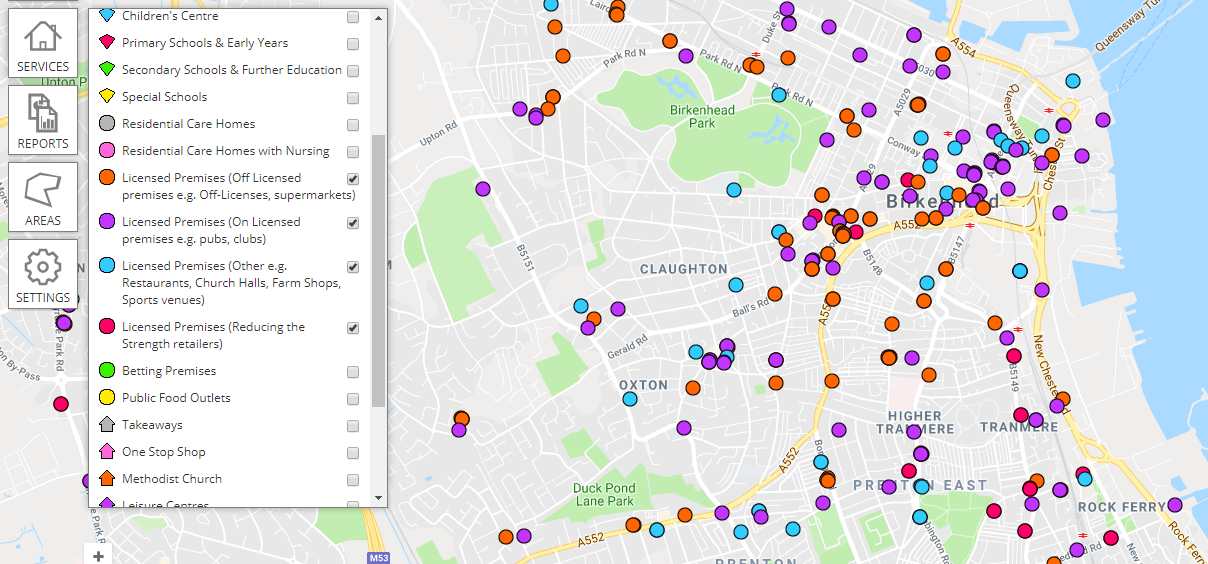Image resolution: width=1208 pixels, height=564 pixels.
Task: Enable the Special Schools checkbox
Action: coord(353,98)
